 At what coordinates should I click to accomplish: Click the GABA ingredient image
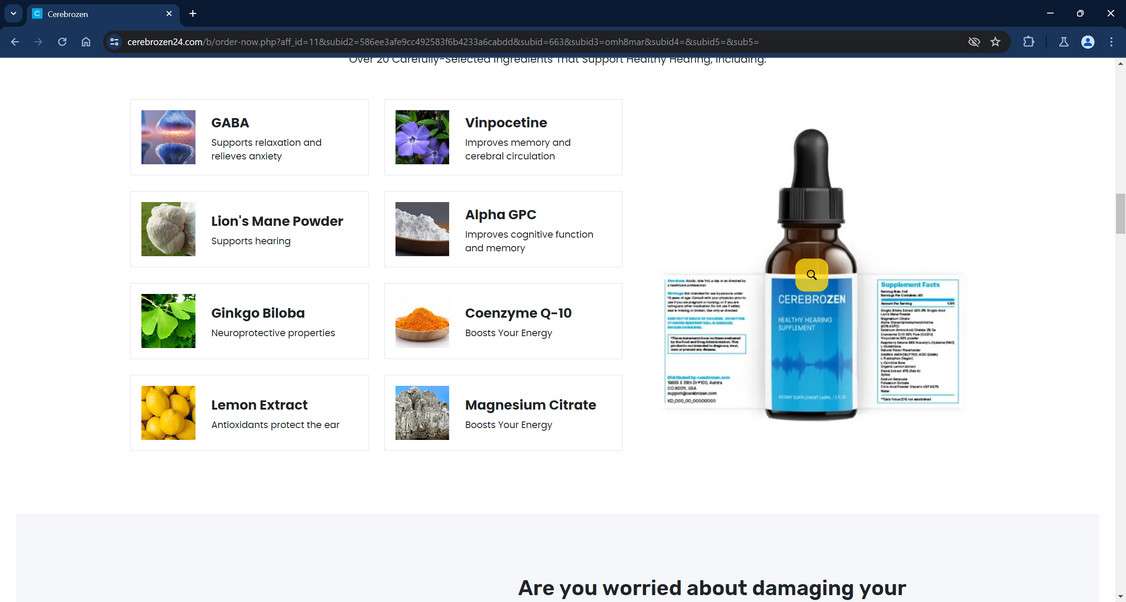(168, 137)
